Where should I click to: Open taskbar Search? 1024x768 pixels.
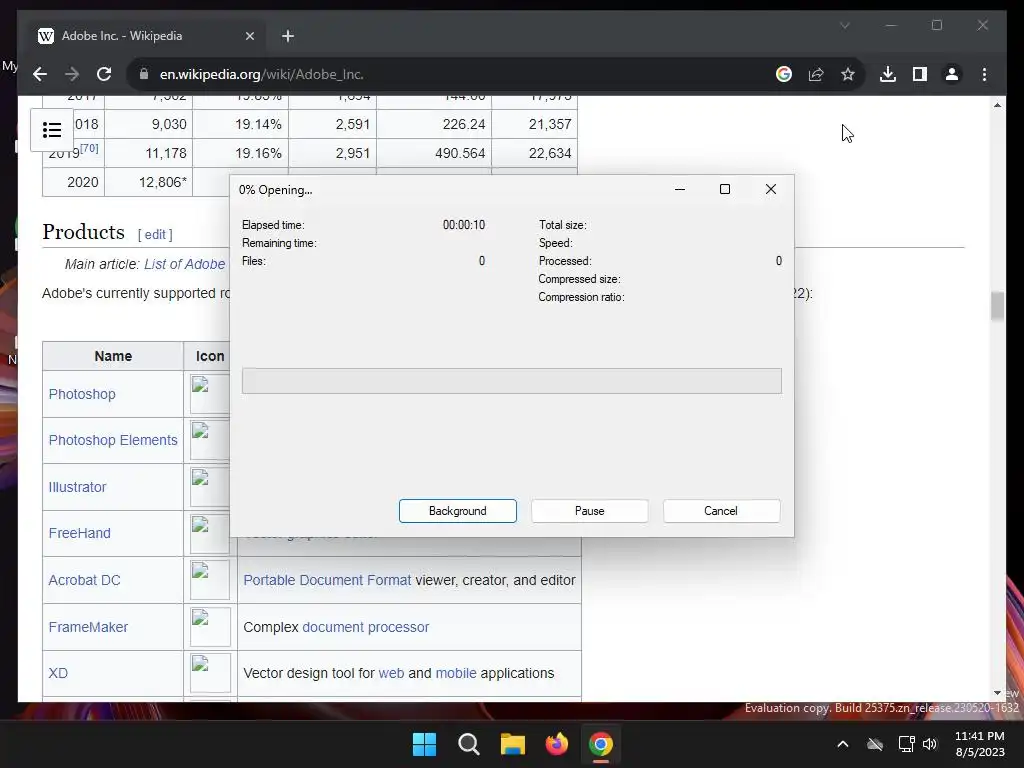click(468, 744)
